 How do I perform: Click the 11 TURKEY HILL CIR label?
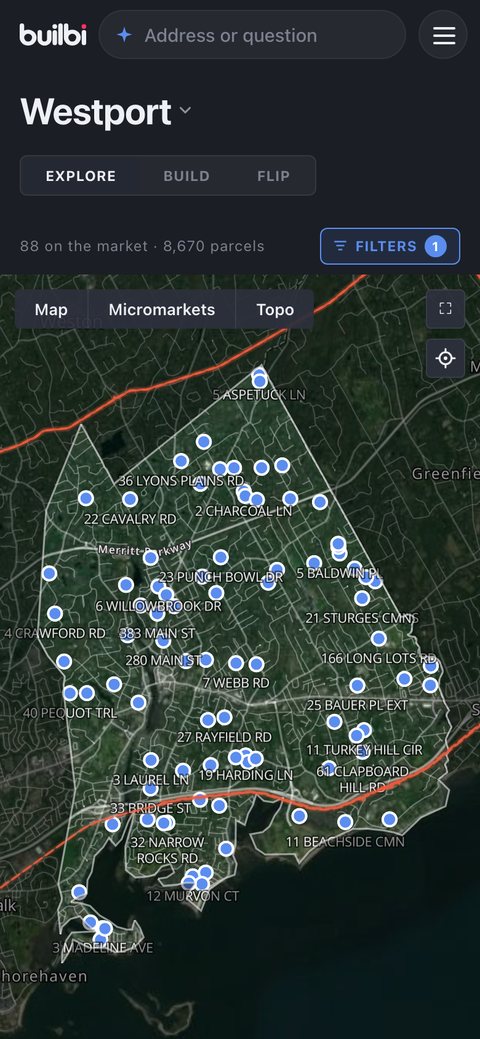(364, 750)
